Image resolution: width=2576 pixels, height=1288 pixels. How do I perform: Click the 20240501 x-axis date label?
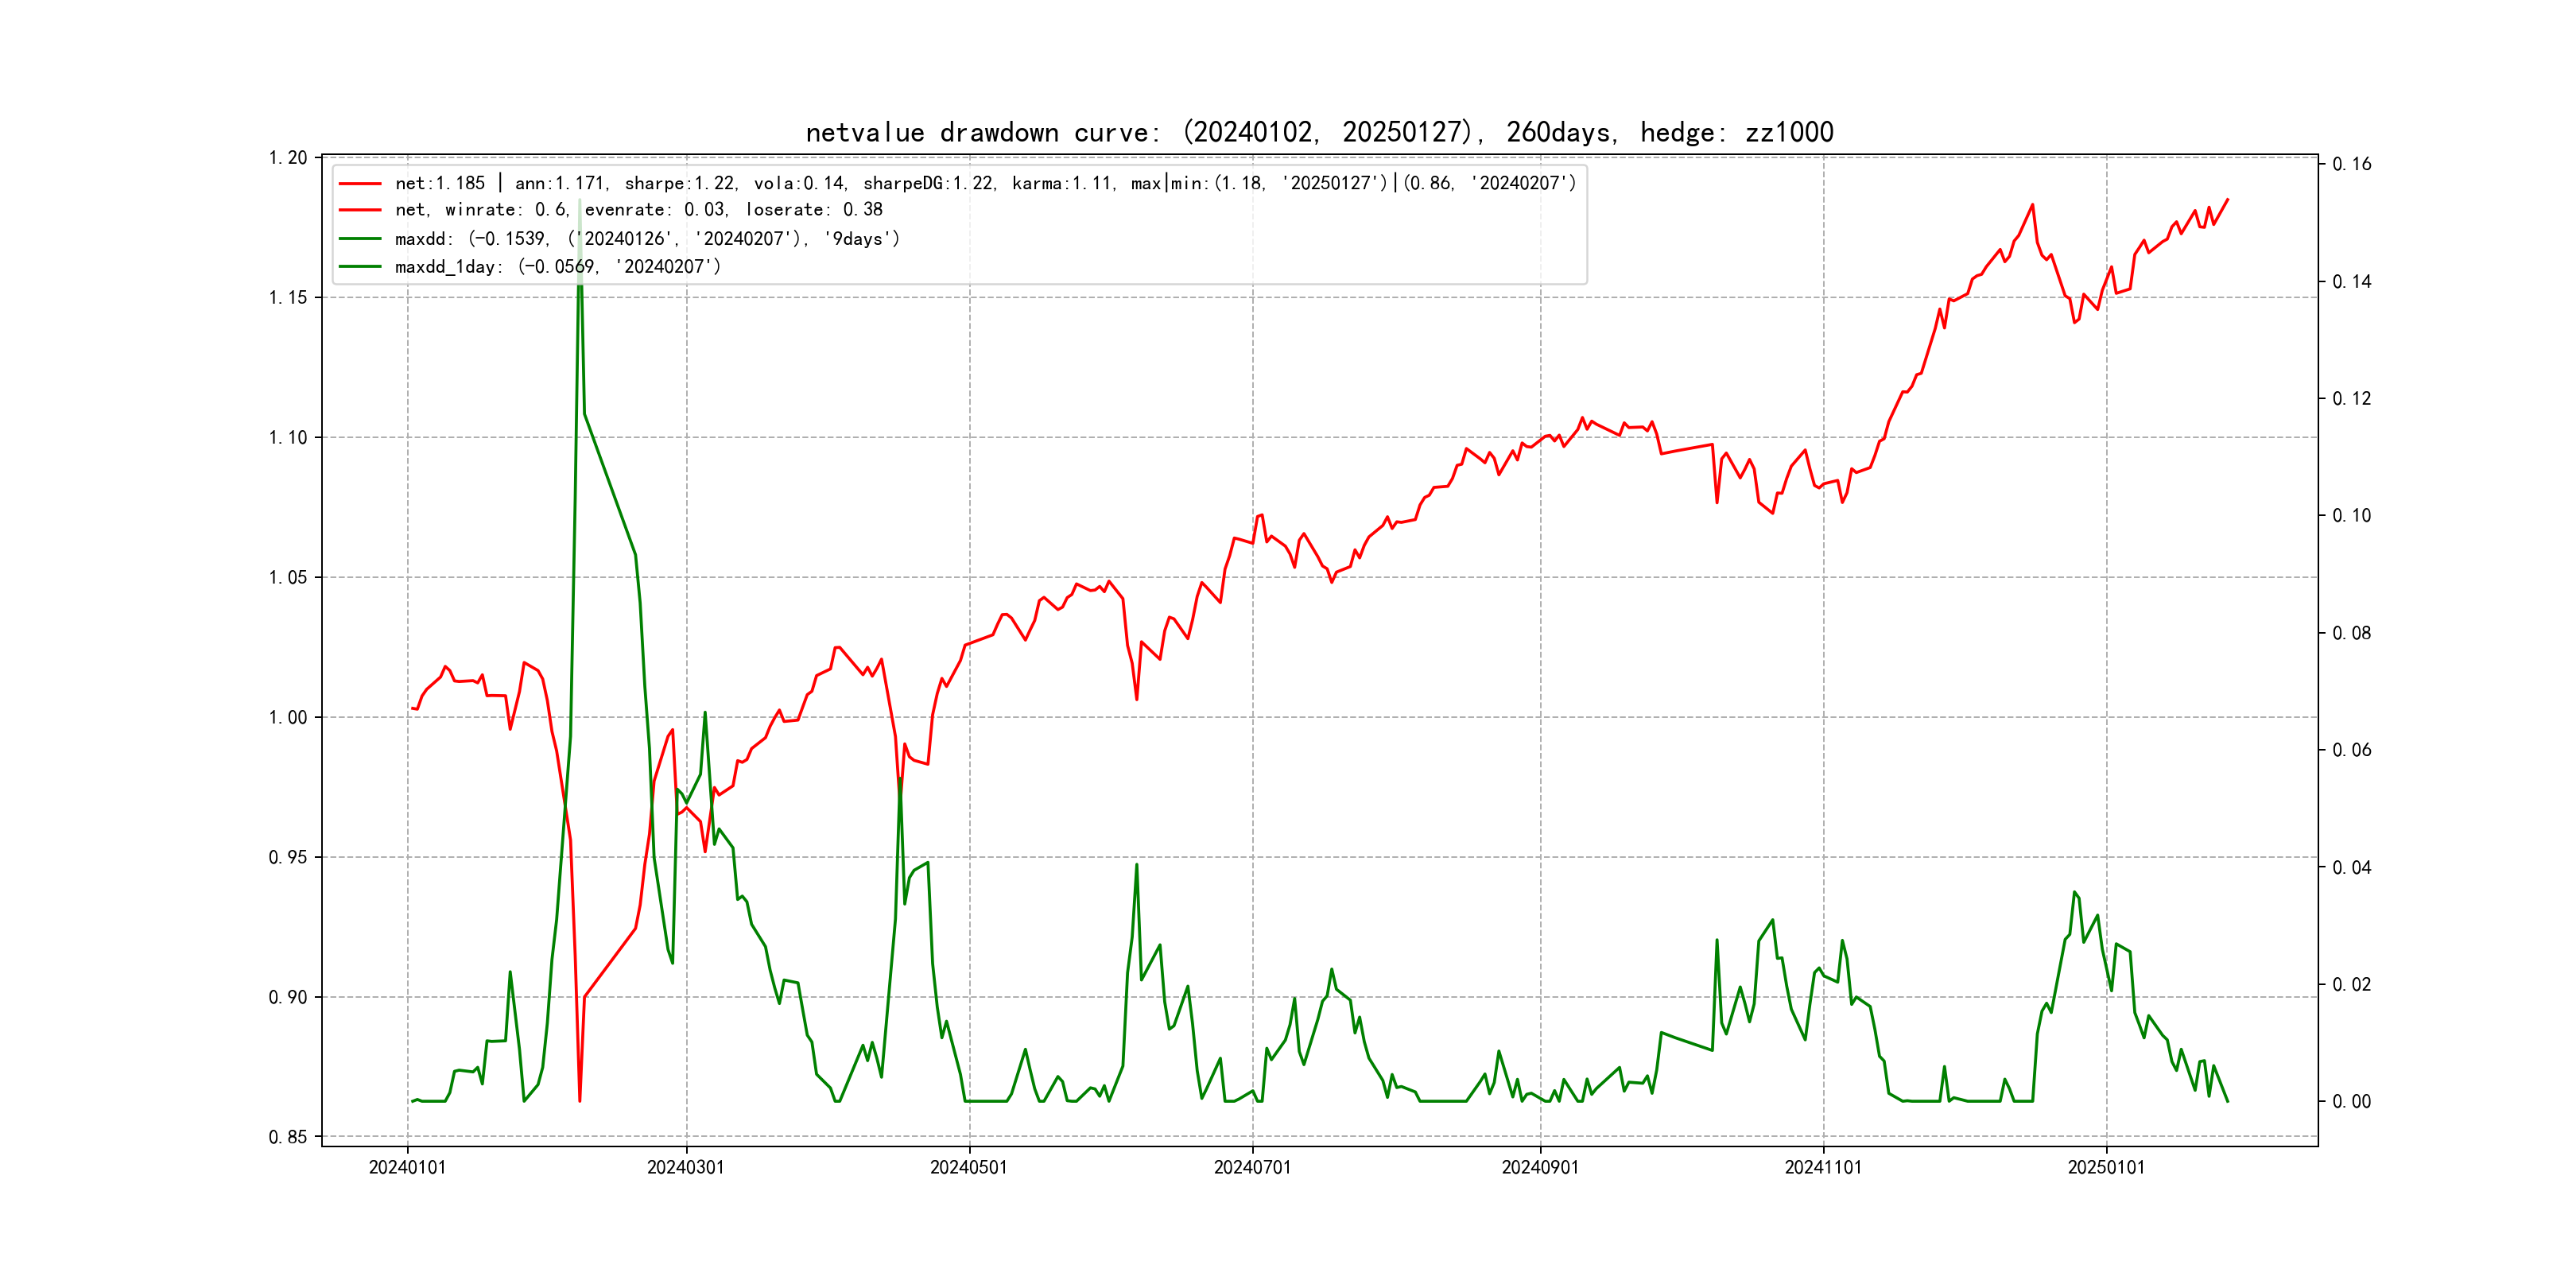(x=968, y=1168)
